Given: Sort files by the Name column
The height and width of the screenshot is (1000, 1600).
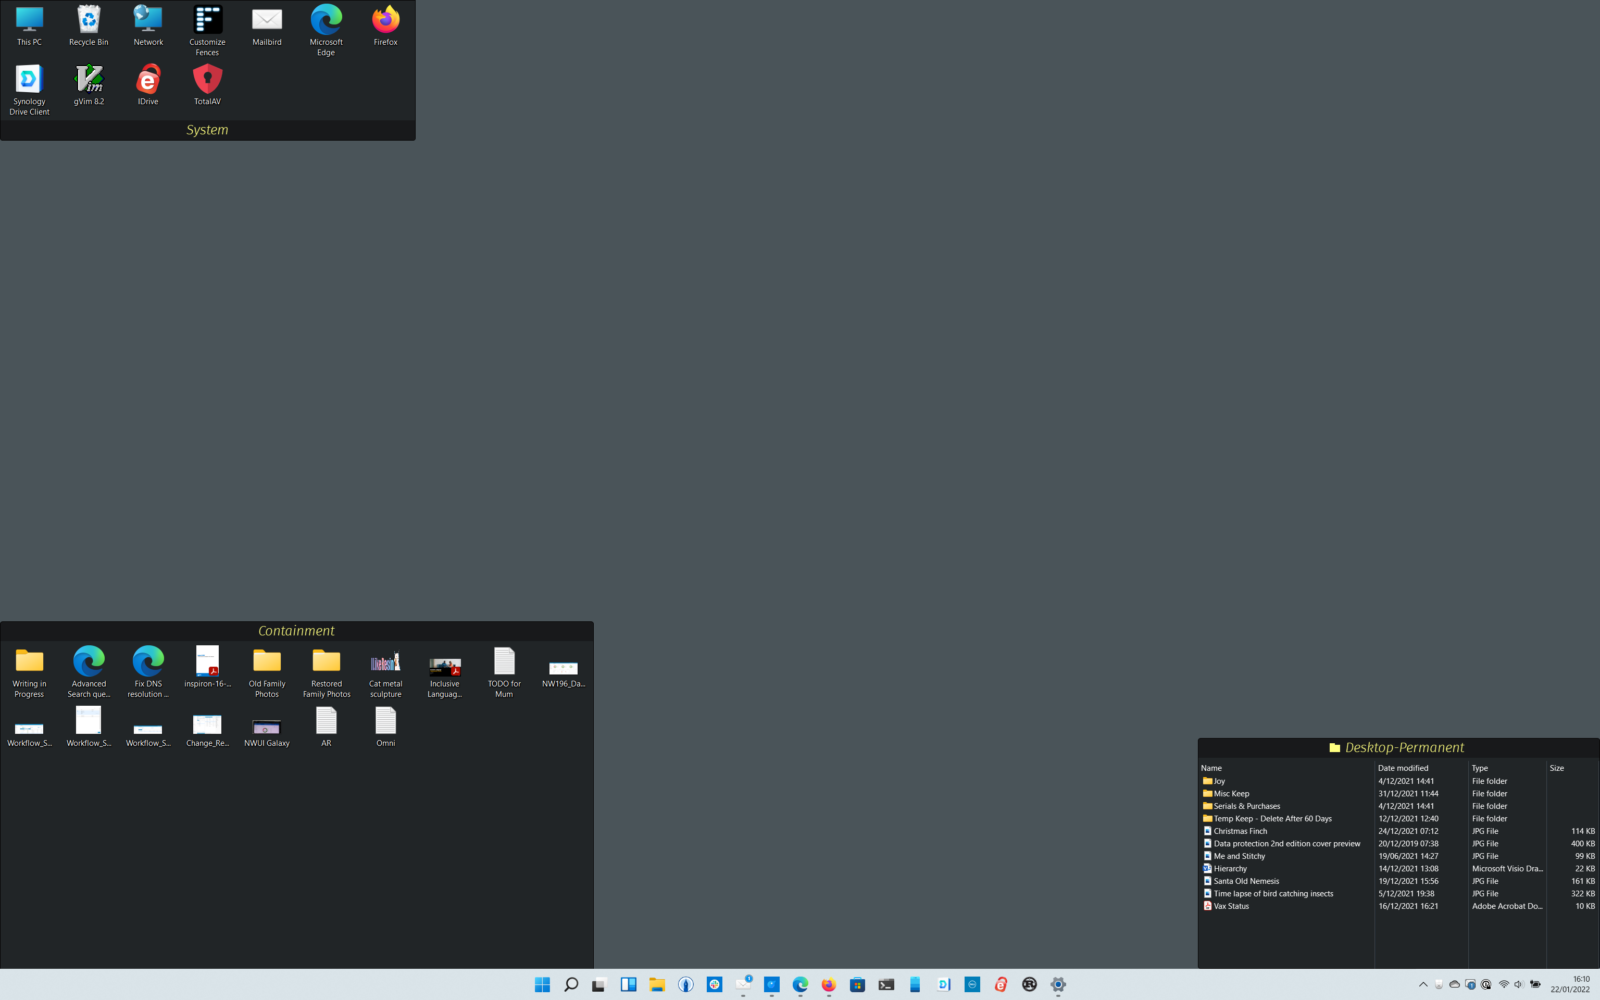Looking at the screenshot, I should click(1211, 768).
